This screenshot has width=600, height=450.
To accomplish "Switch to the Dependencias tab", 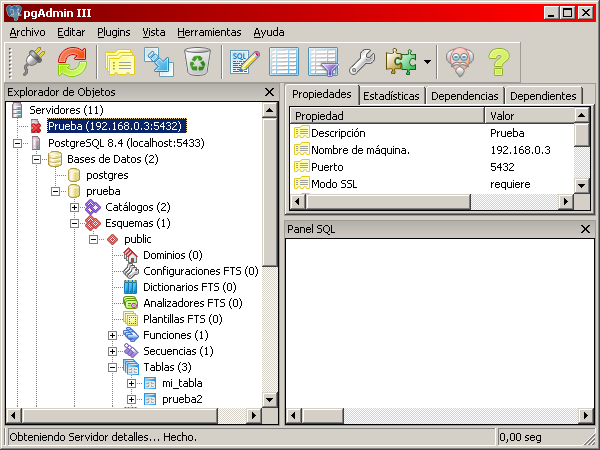I will (465, 96).
